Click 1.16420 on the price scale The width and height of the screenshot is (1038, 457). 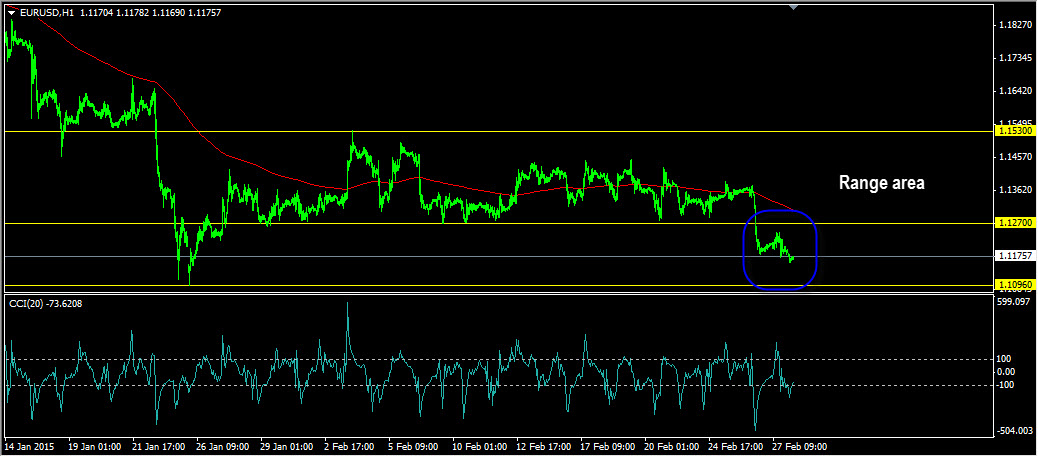1015,91
